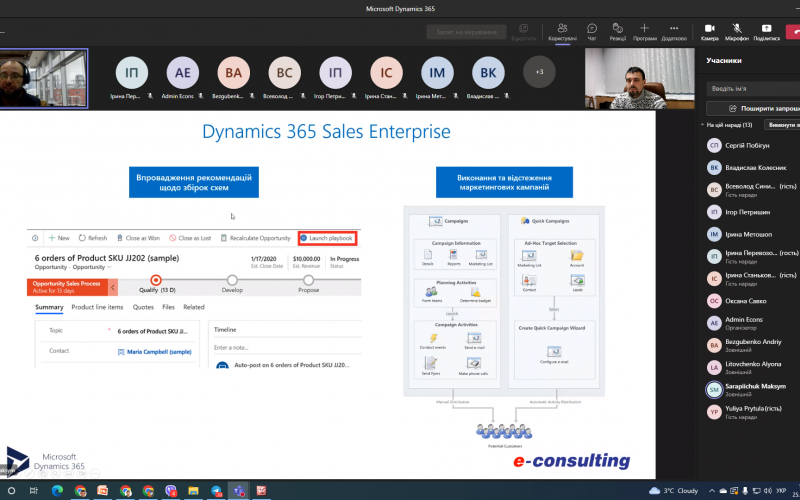Toggle the Мікрофон microphone mute
The width and height of the screenshot is (800, 500).
[x=737, y=32]
